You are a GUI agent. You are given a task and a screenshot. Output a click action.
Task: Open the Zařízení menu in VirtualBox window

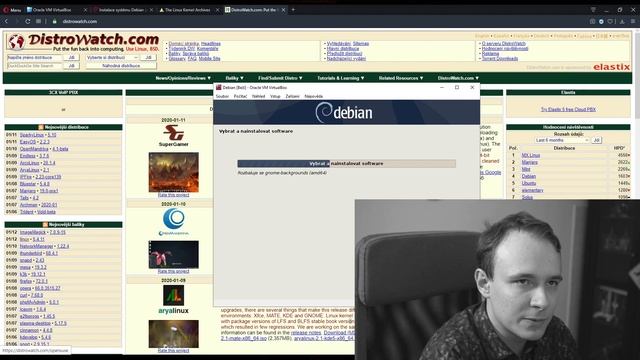click(x=292, y=96)
